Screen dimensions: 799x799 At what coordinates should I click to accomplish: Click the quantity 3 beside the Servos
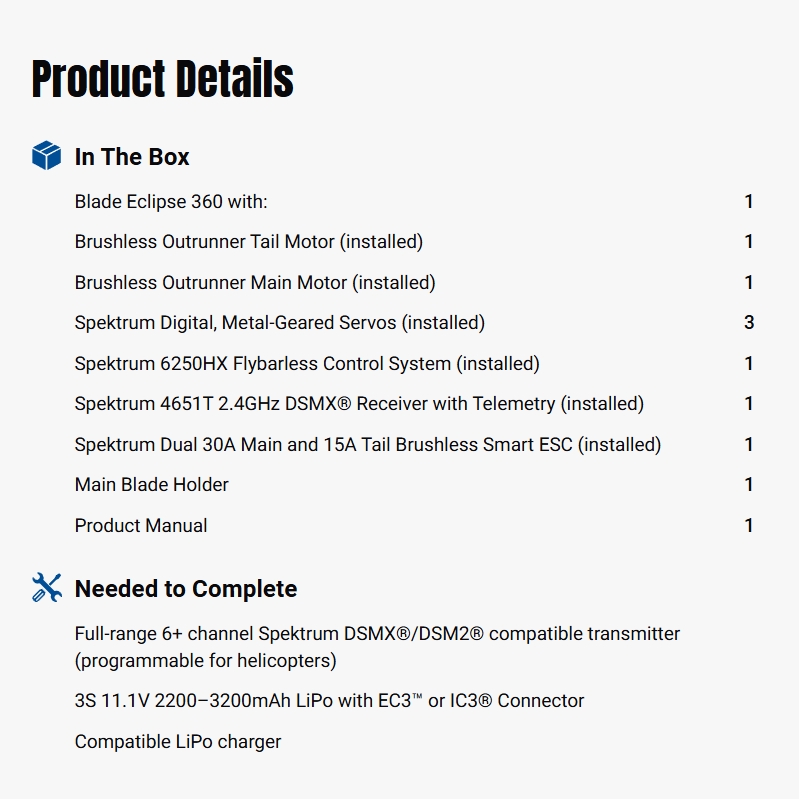pos(749,323)
